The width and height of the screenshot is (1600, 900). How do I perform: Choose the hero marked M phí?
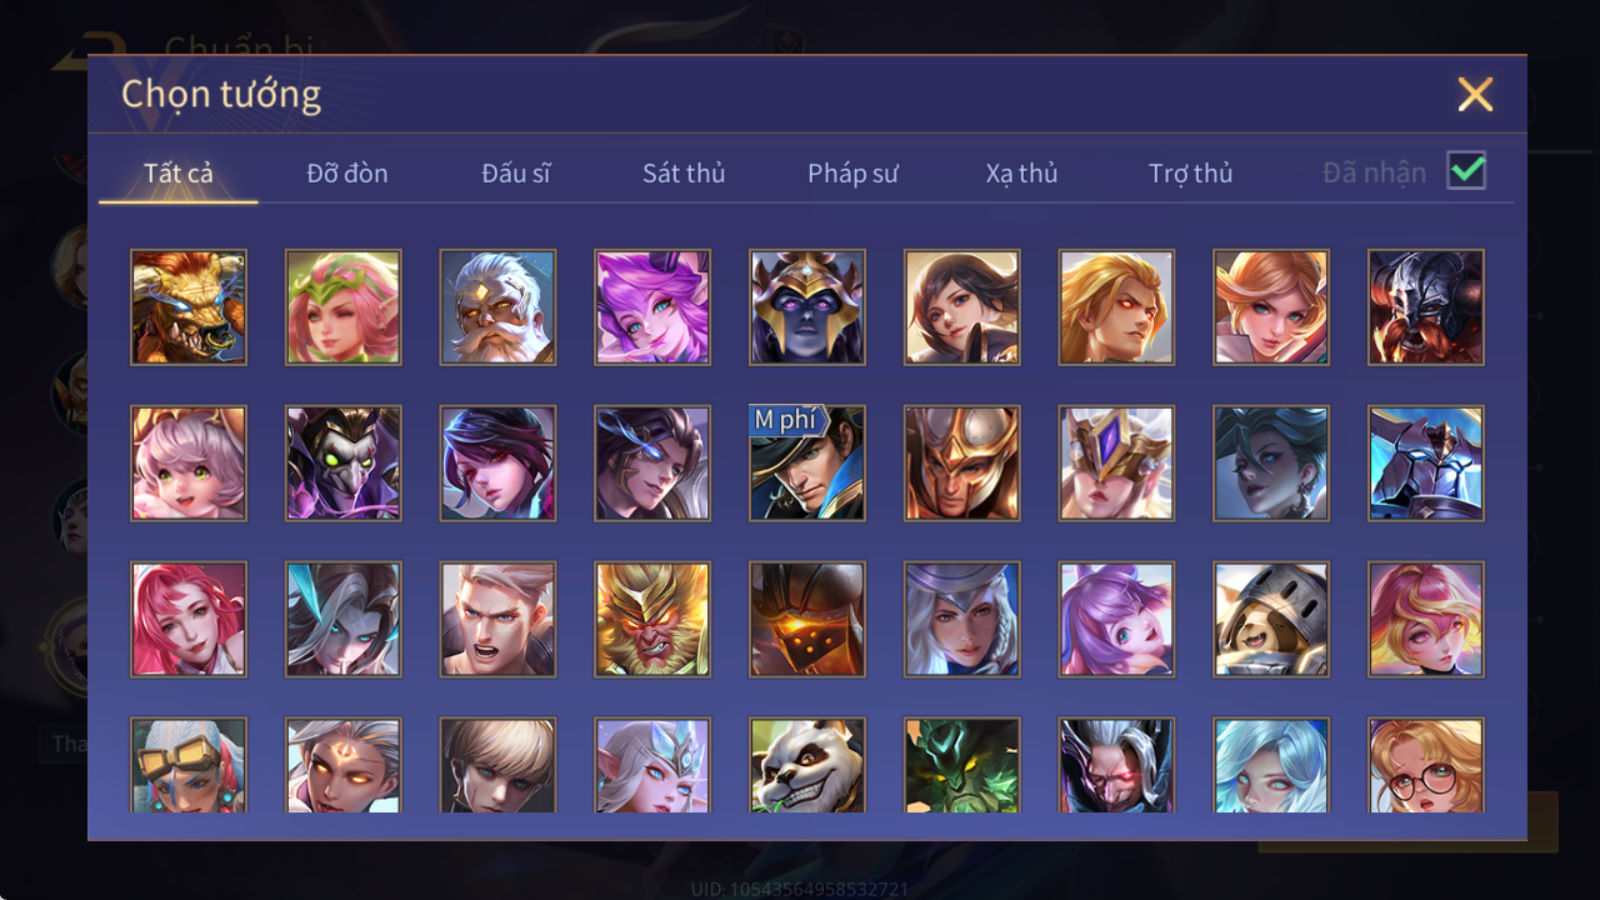[807, 463]
